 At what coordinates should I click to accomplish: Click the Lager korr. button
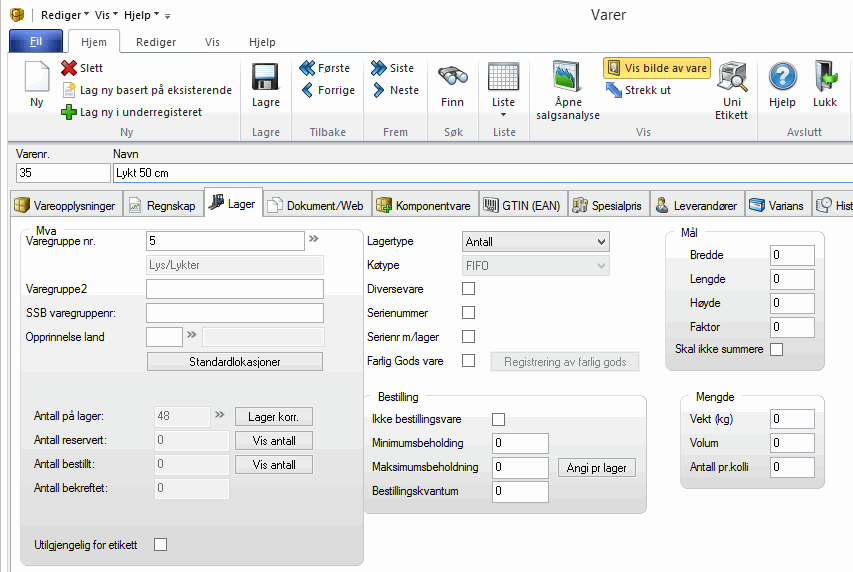(x=274, y=416)
